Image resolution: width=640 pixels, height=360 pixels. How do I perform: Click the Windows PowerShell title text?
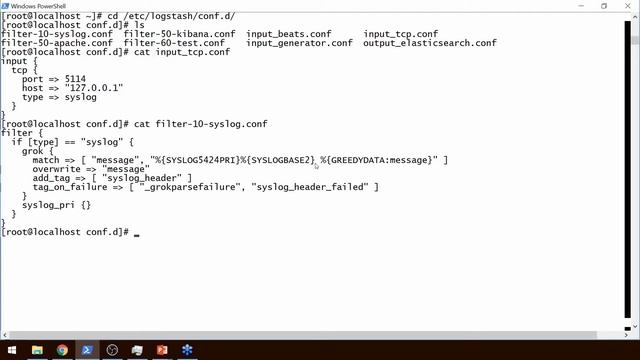tap(38, 6)
